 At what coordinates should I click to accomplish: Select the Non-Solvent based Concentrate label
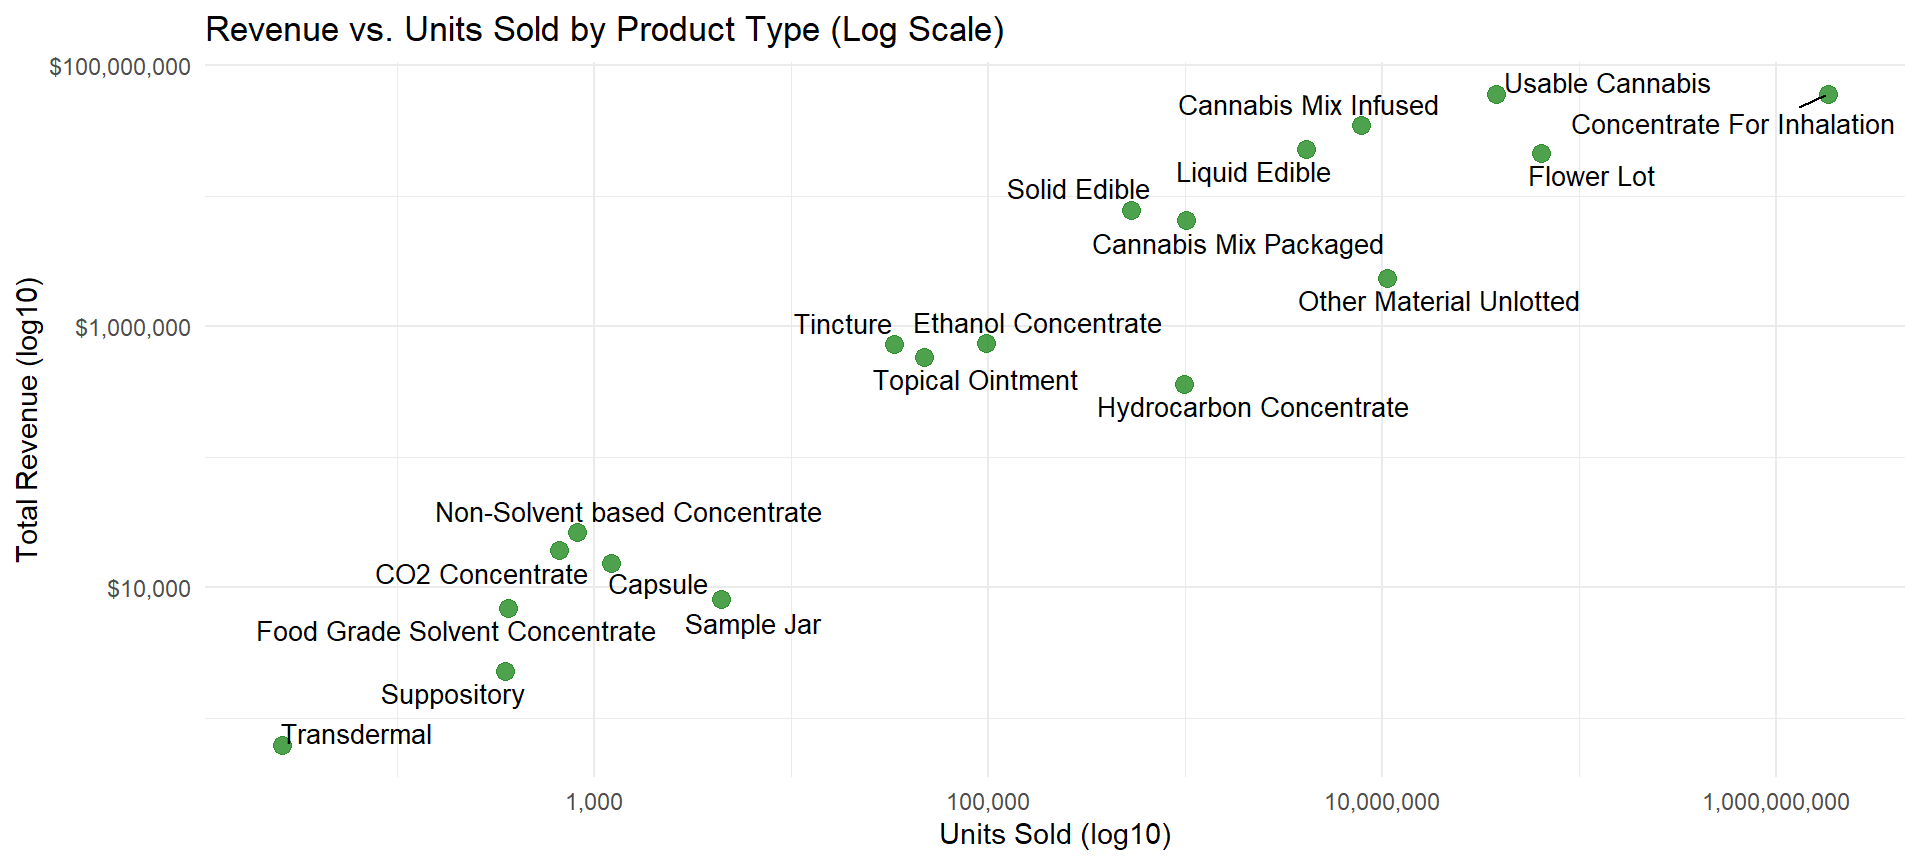click(628, 513)
